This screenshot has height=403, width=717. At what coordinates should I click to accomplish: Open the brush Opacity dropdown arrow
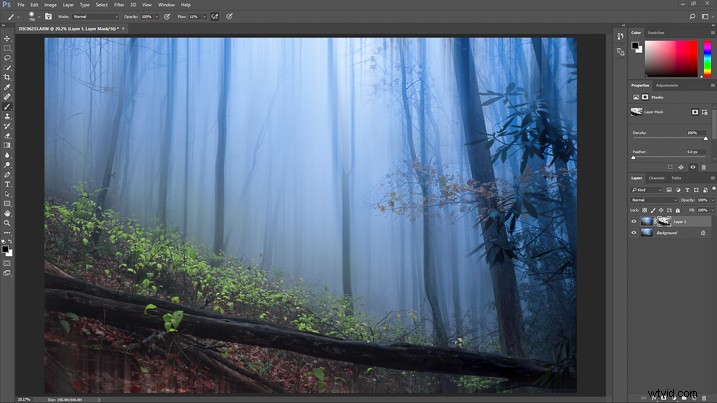156,16
